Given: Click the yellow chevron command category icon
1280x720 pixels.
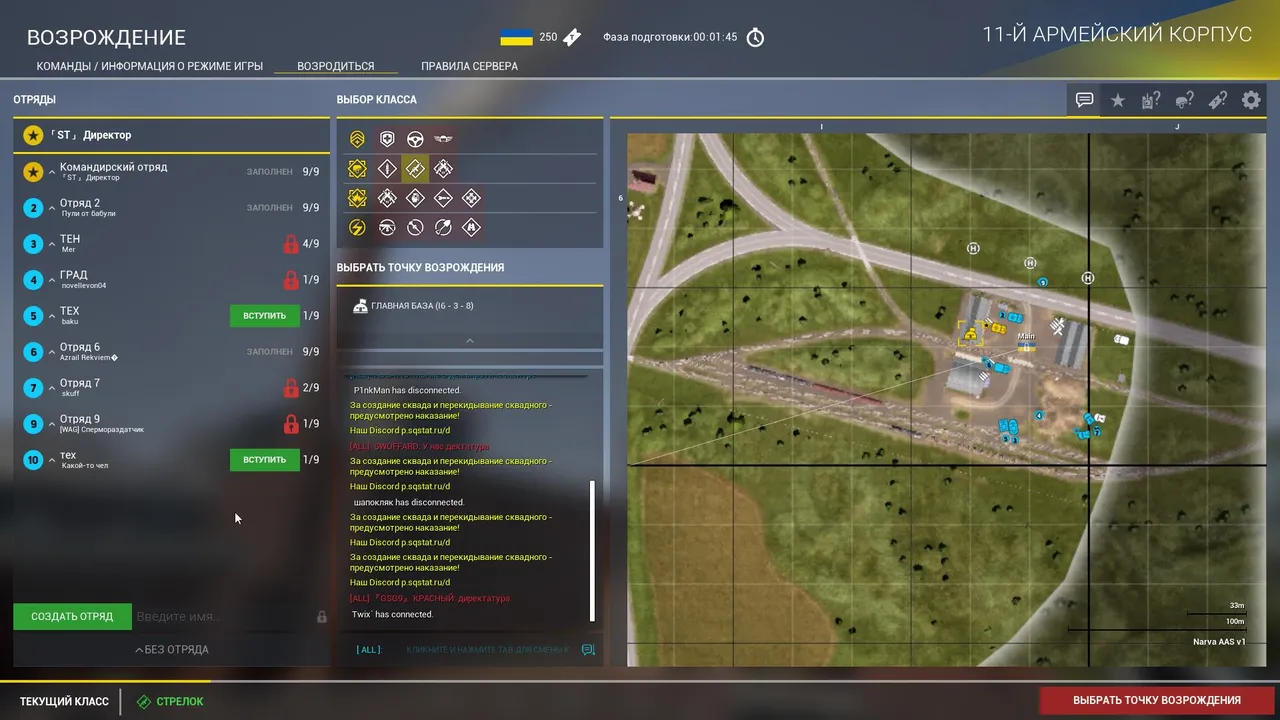Looking at the screenshot, I should (357, 139).
